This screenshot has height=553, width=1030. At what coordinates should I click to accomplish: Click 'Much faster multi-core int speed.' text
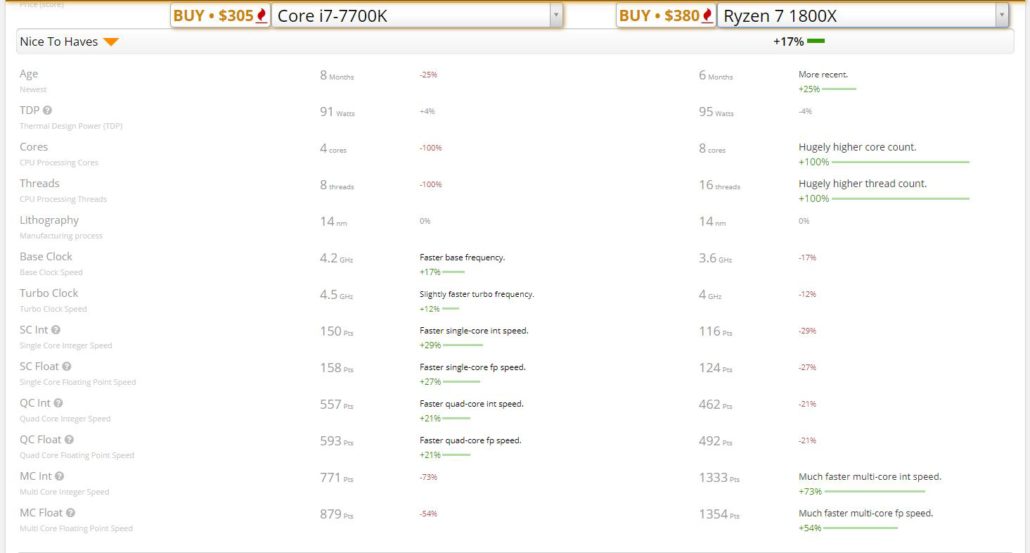[x=870, y=477]
